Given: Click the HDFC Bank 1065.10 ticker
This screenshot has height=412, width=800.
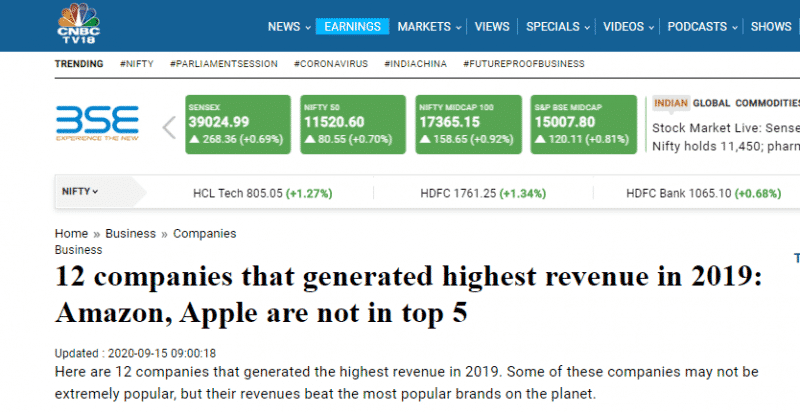Looking at the screenshot, I should pyautogui.click(x=704, y=193).
